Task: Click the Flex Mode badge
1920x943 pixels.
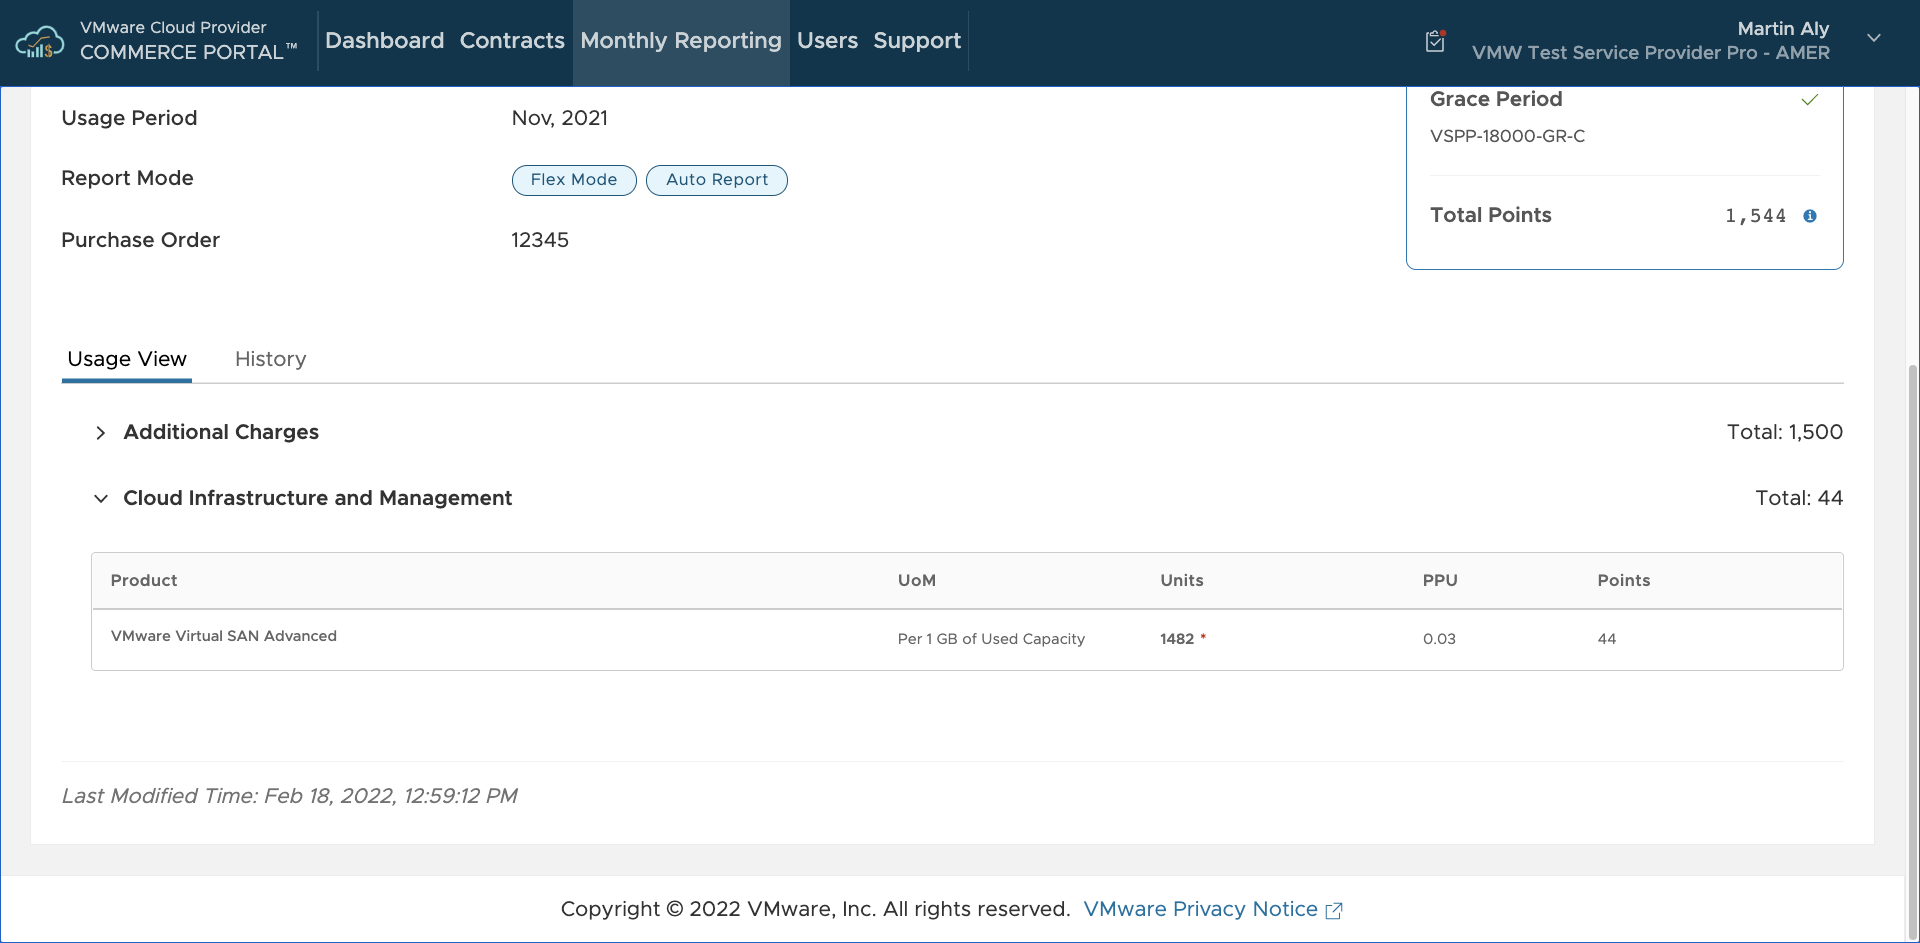Action: [x=574, y=180]
